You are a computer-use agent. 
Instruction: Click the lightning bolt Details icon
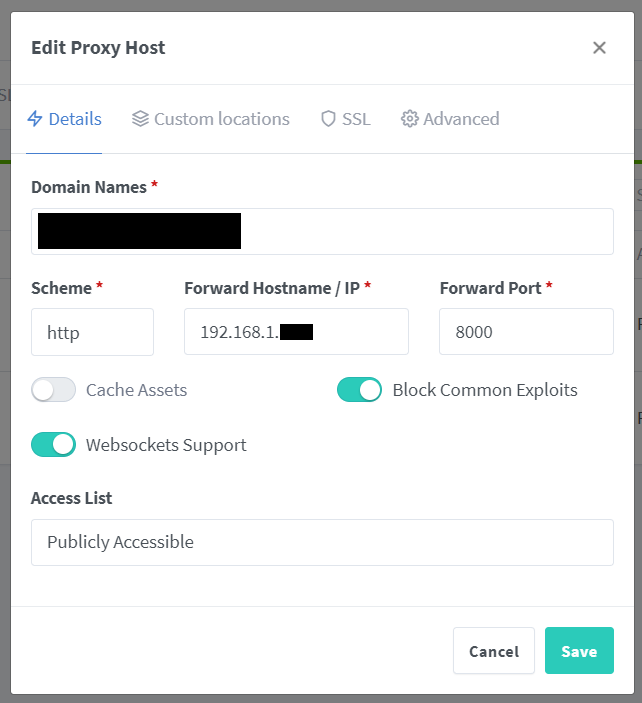click(x=35, y=119)
